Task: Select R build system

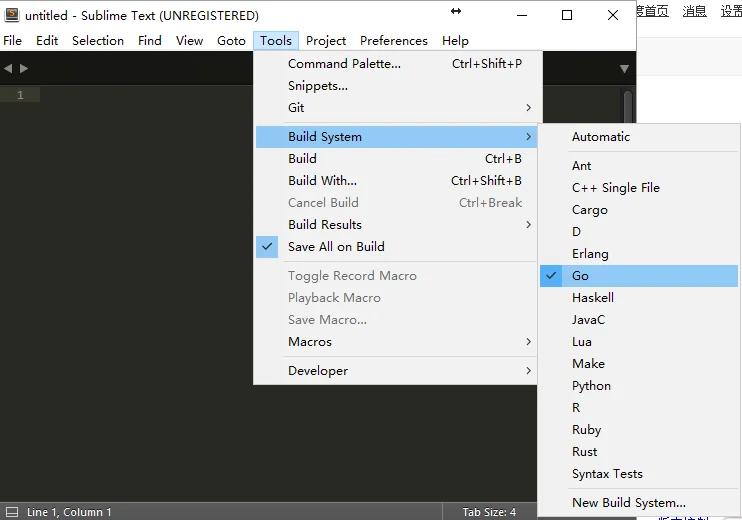Action: (x=639, y=407)
